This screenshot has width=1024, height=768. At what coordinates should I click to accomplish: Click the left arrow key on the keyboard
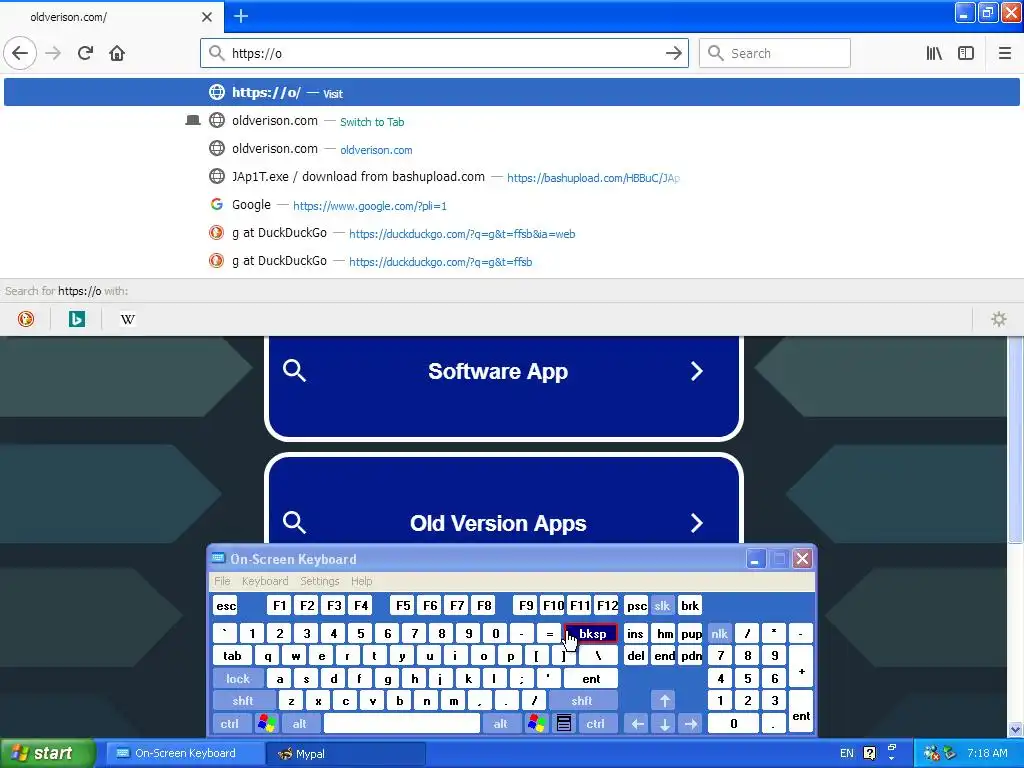click(637, 724)
